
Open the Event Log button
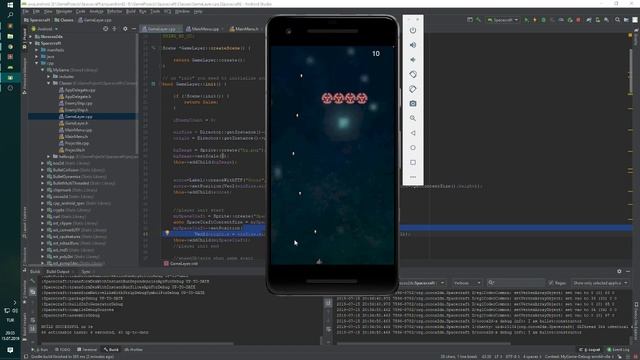(x=618, y=350)
